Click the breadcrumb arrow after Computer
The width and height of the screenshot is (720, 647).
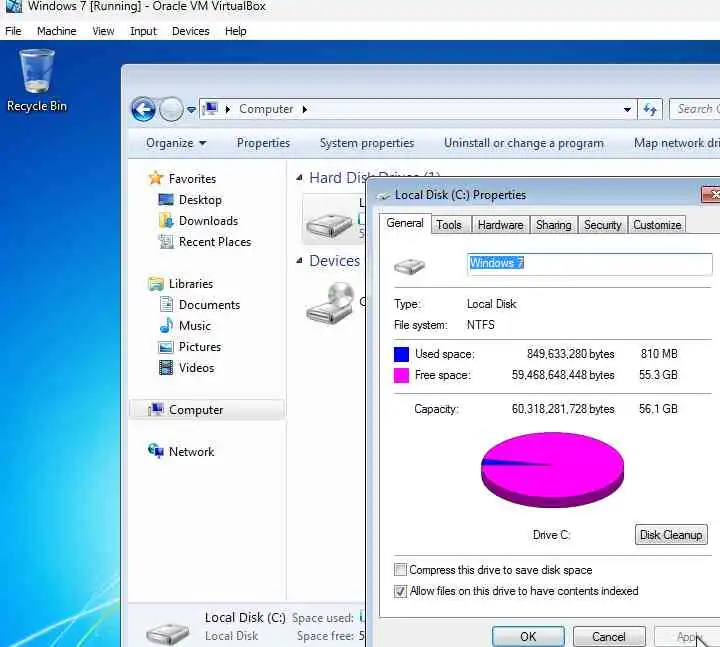[x=305, y=109]
